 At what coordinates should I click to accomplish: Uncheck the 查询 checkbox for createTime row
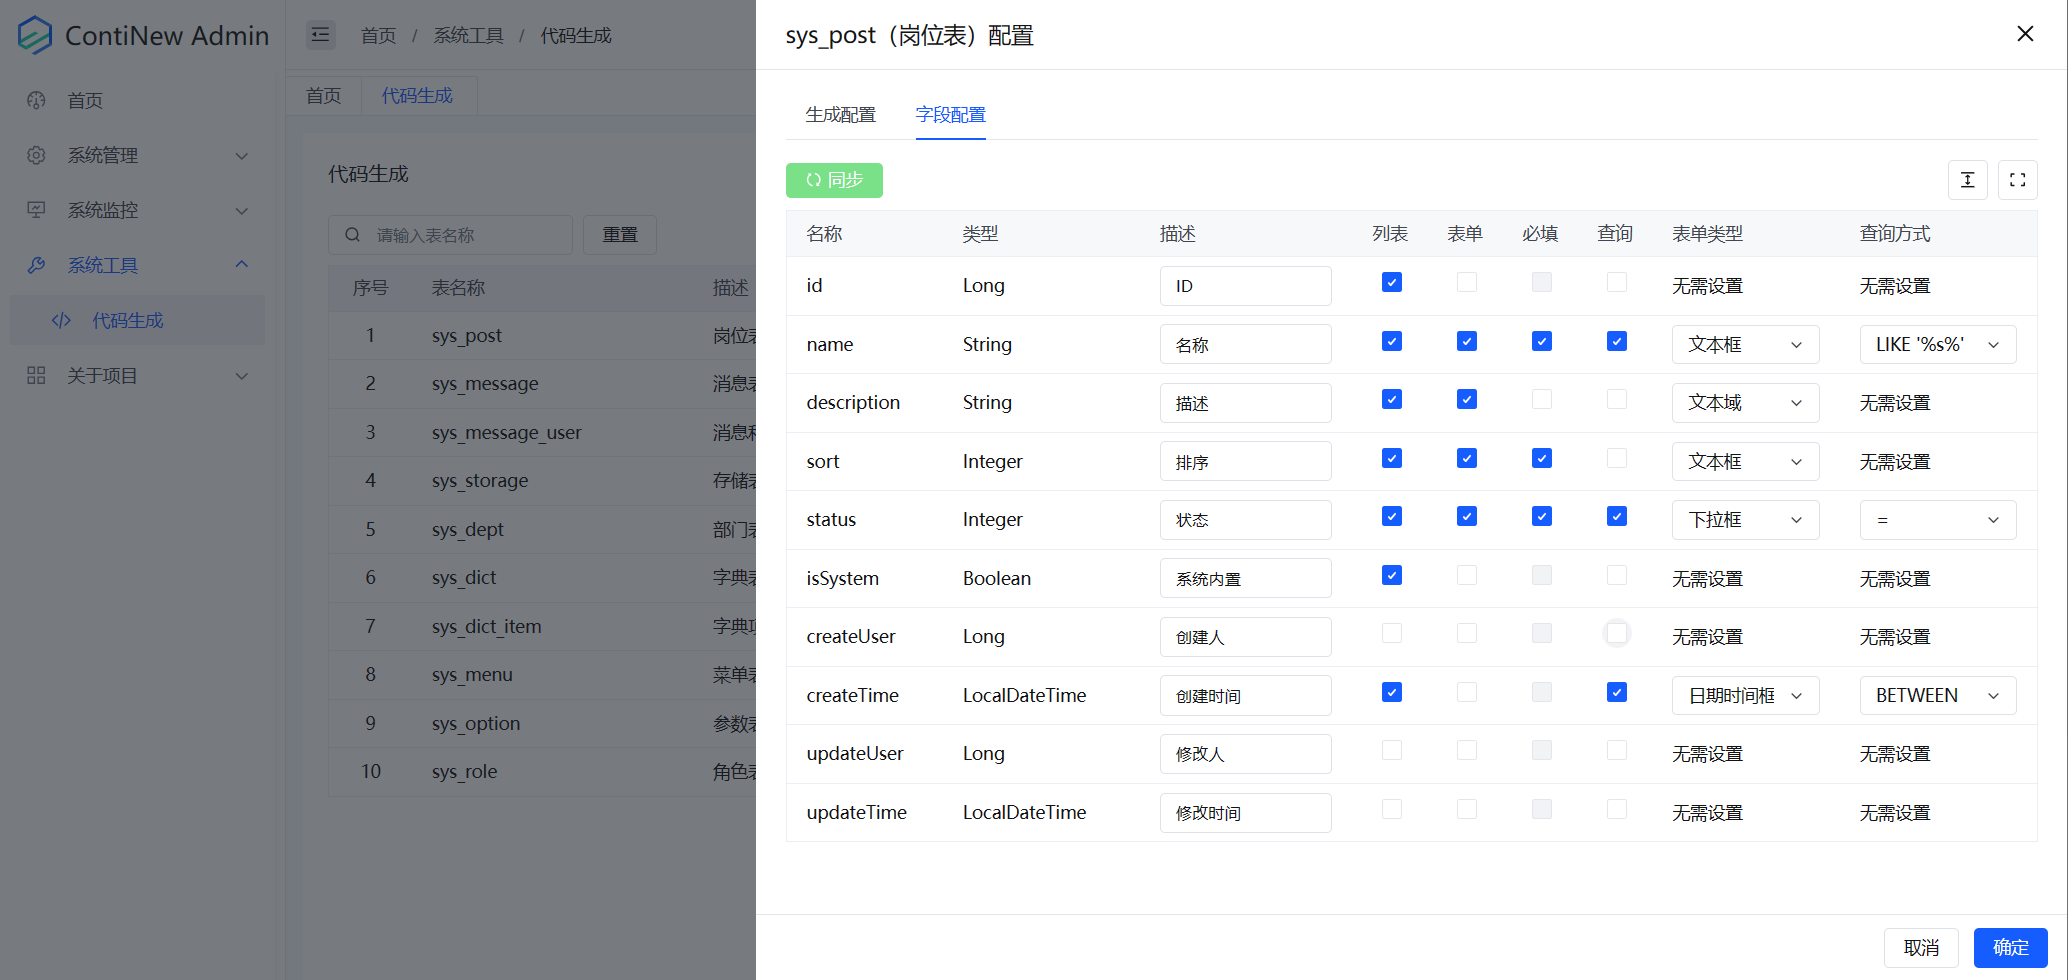(1616, 692)
